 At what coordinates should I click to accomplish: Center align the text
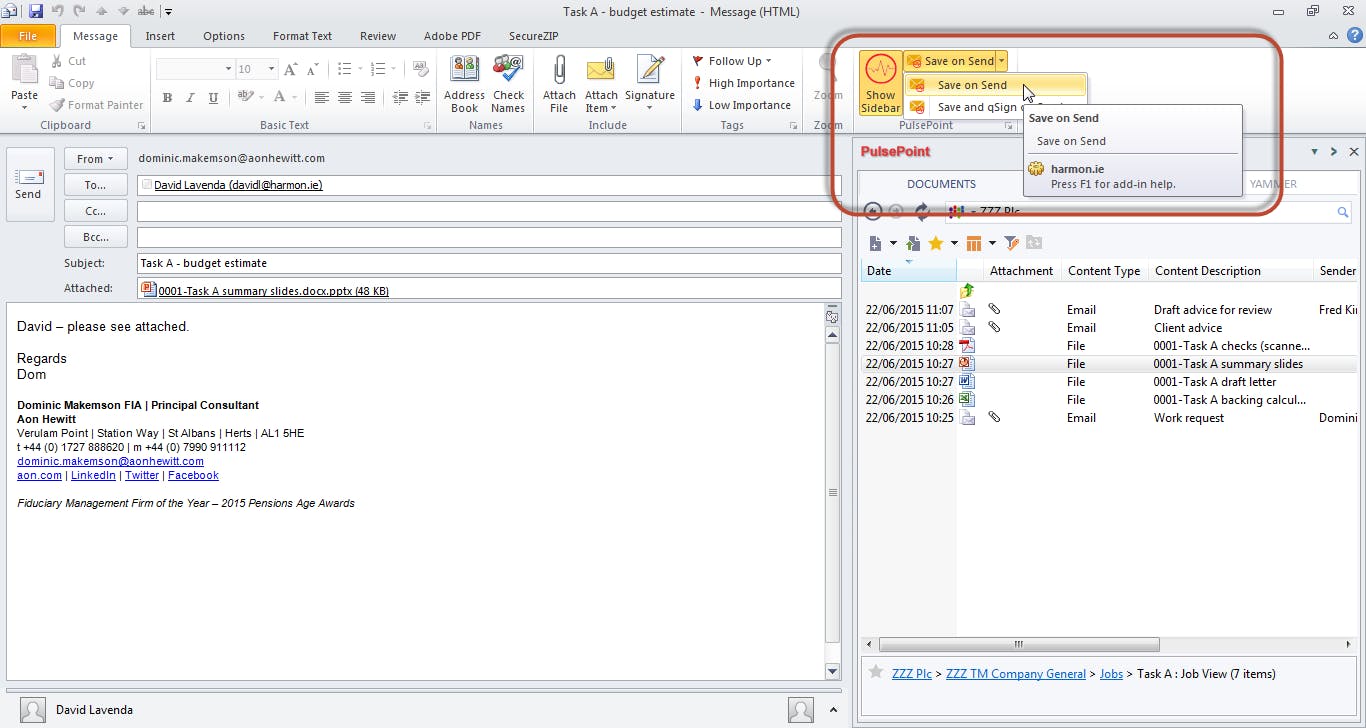(345, 98)
